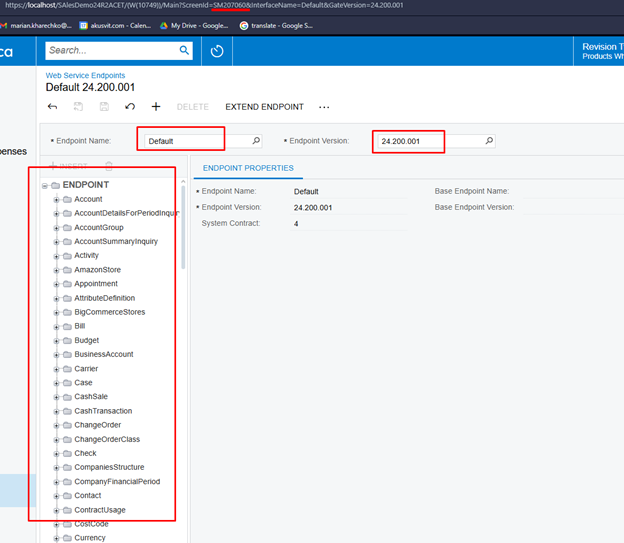624x543 pixels.
Task: Expand the Appointment tree node
Action: pos(56,284)
